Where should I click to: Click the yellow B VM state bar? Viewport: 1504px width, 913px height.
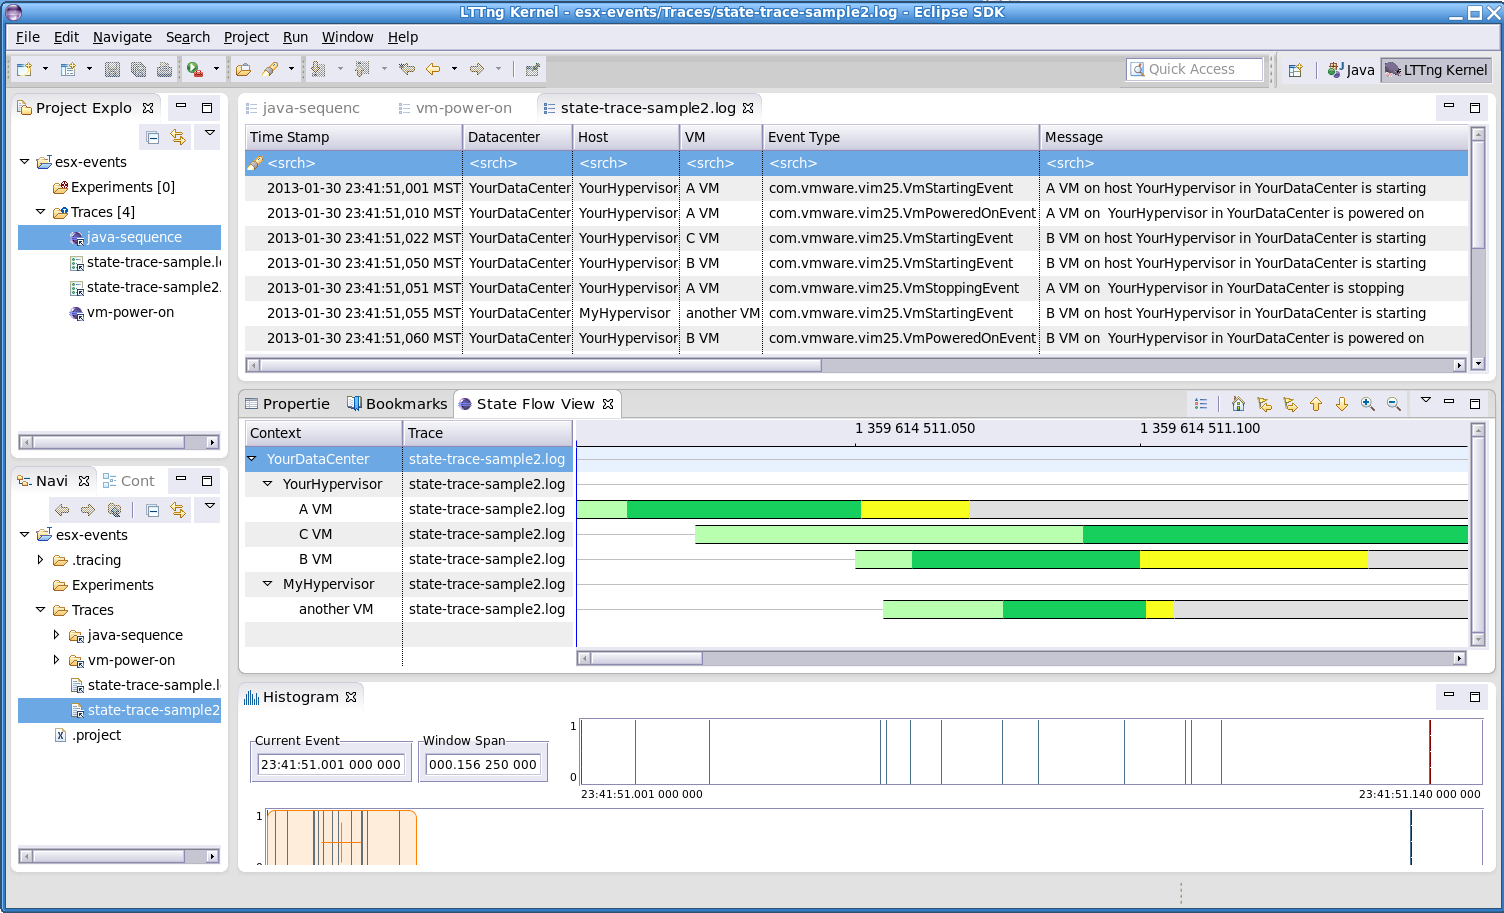point(1253,559)
